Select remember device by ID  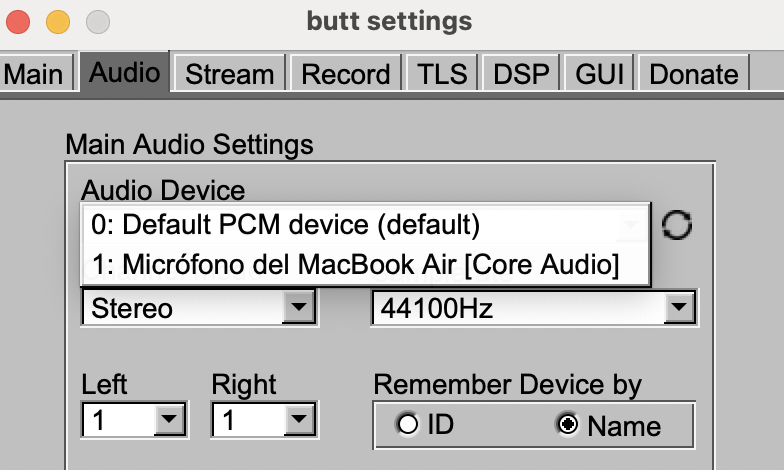[x=408, y=425]
